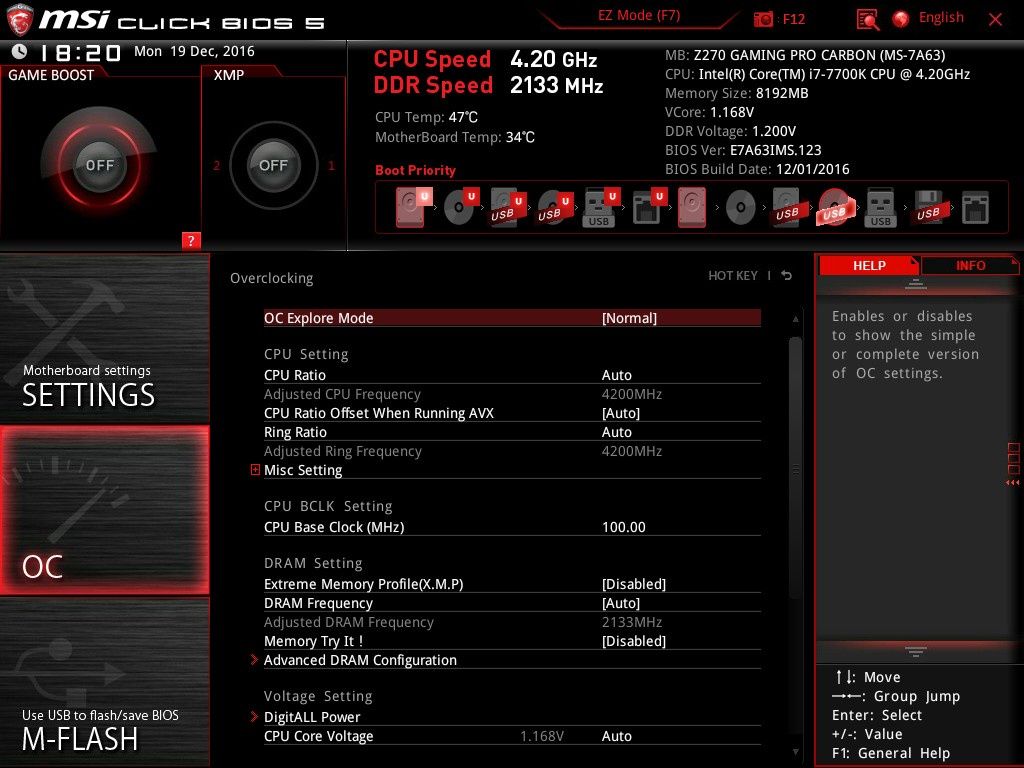Viewport: 1024px width, 768px height.
Task: Click the MSI dragon shield logo
Action: pyautogui.click(x=19, y=19)
